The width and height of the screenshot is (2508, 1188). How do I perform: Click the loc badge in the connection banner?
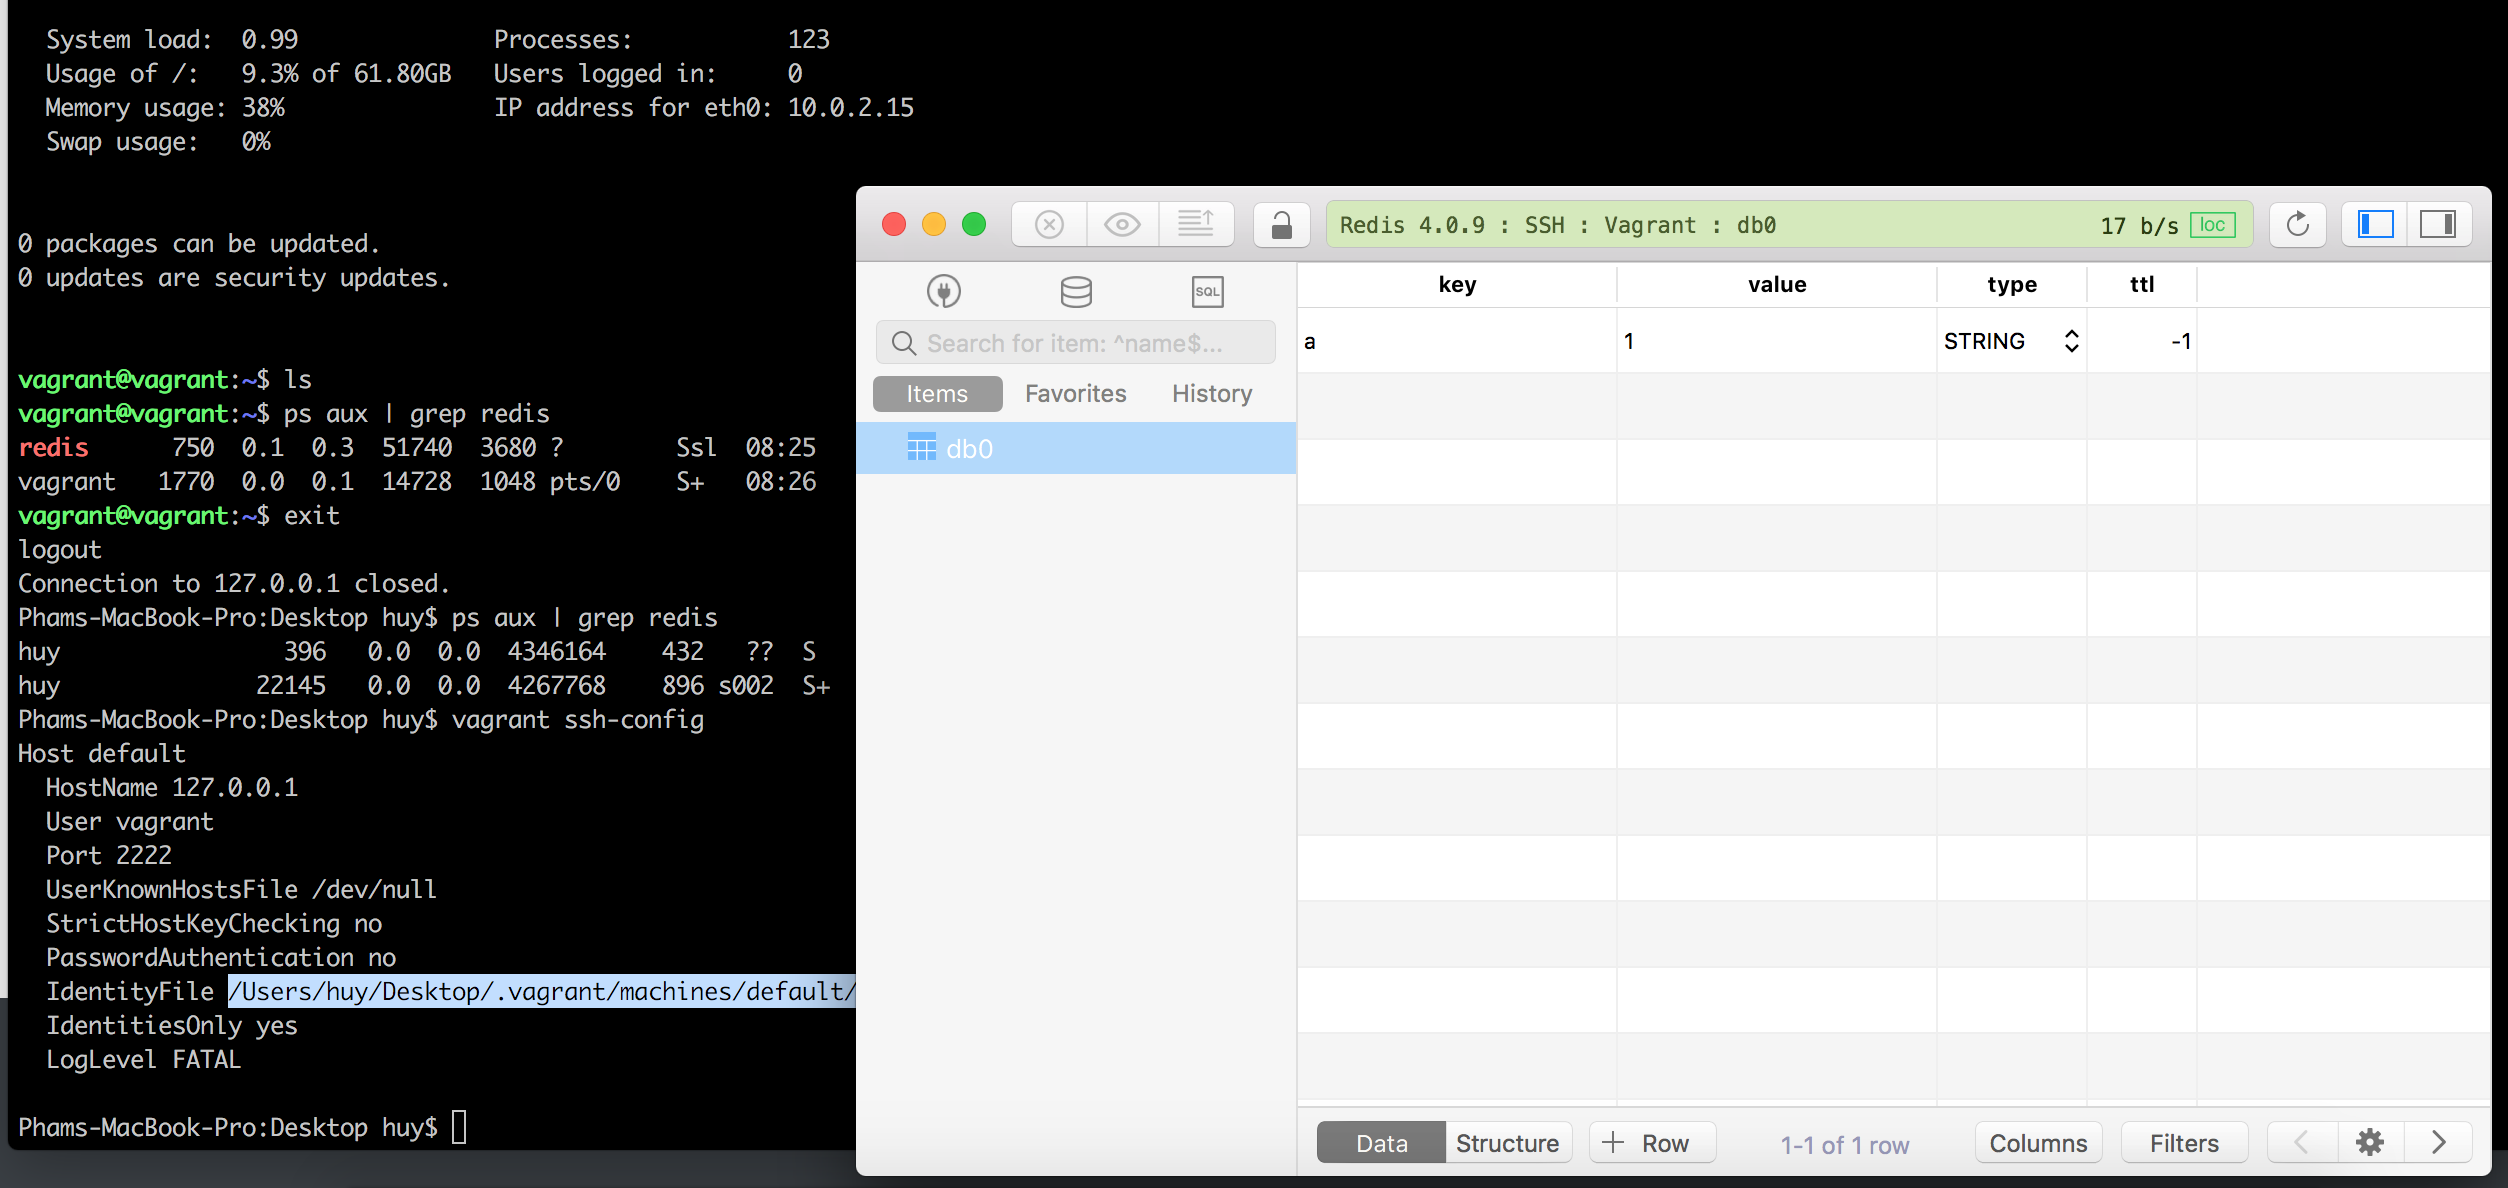coord(2213,224)
